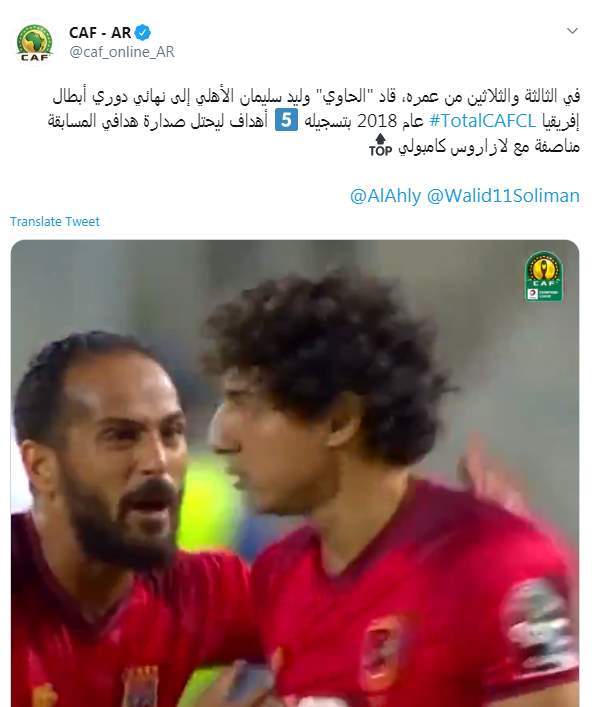Screen dimensions: 608x707
Task: Click the CAF Champions League logo in the video
Action: click(544, 277)
